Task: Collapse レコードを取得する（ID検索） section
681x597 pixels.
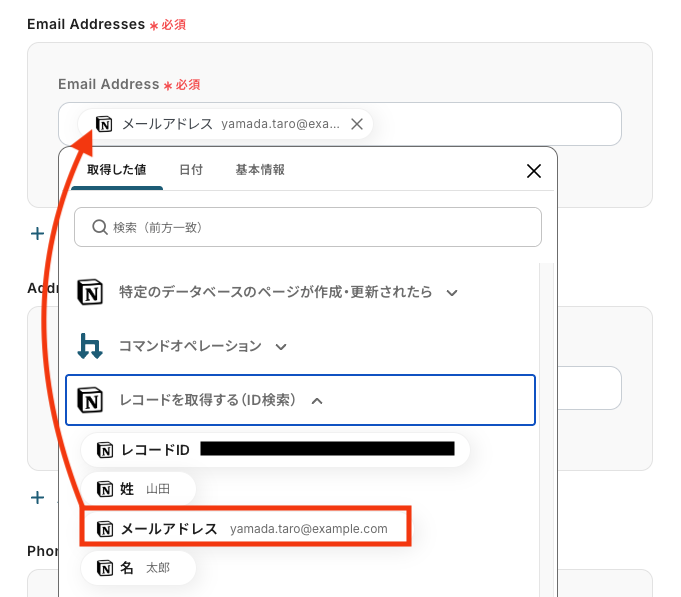Action: (x=317, y=401)
